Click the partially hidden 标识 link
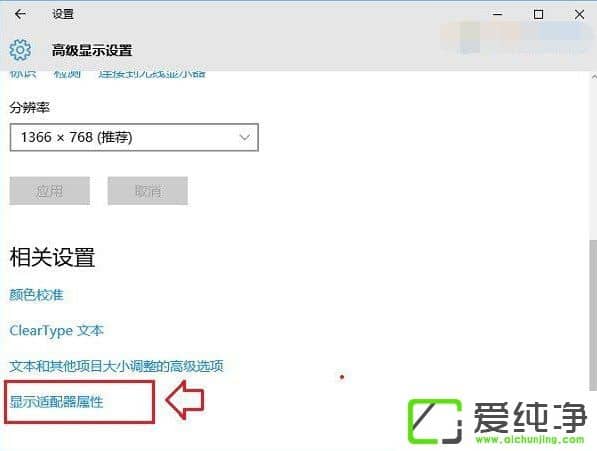 point(23,74)
